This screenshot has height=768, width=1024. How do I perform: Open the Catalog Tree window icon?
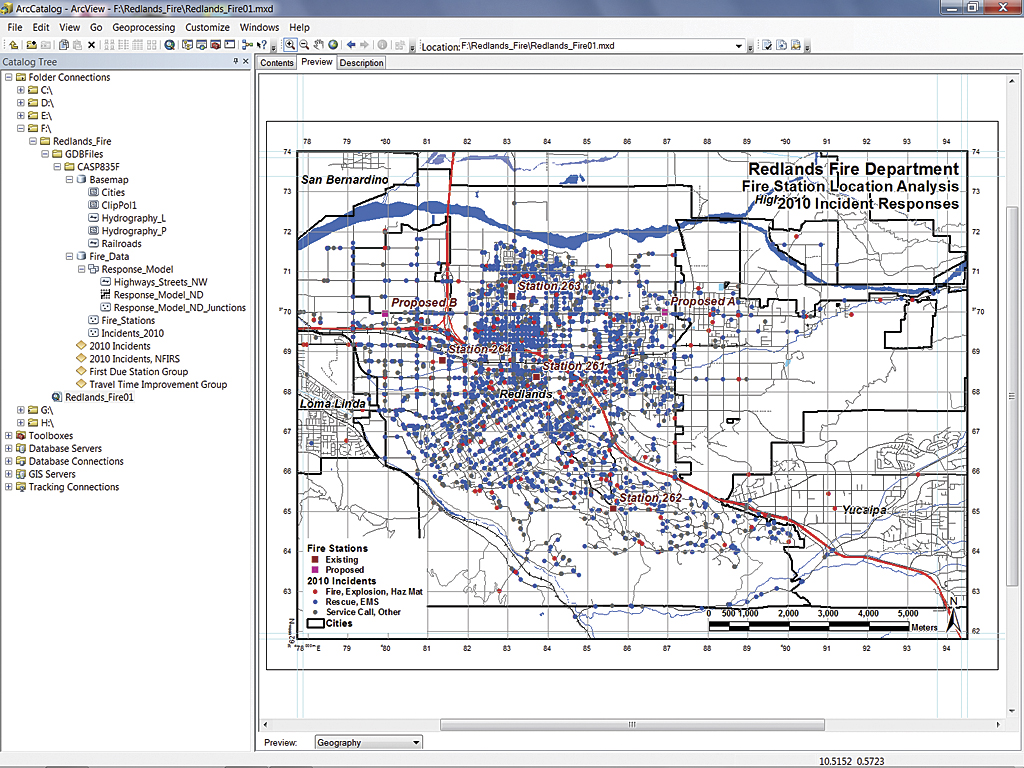pyautogui.click(x=187, y=45)
